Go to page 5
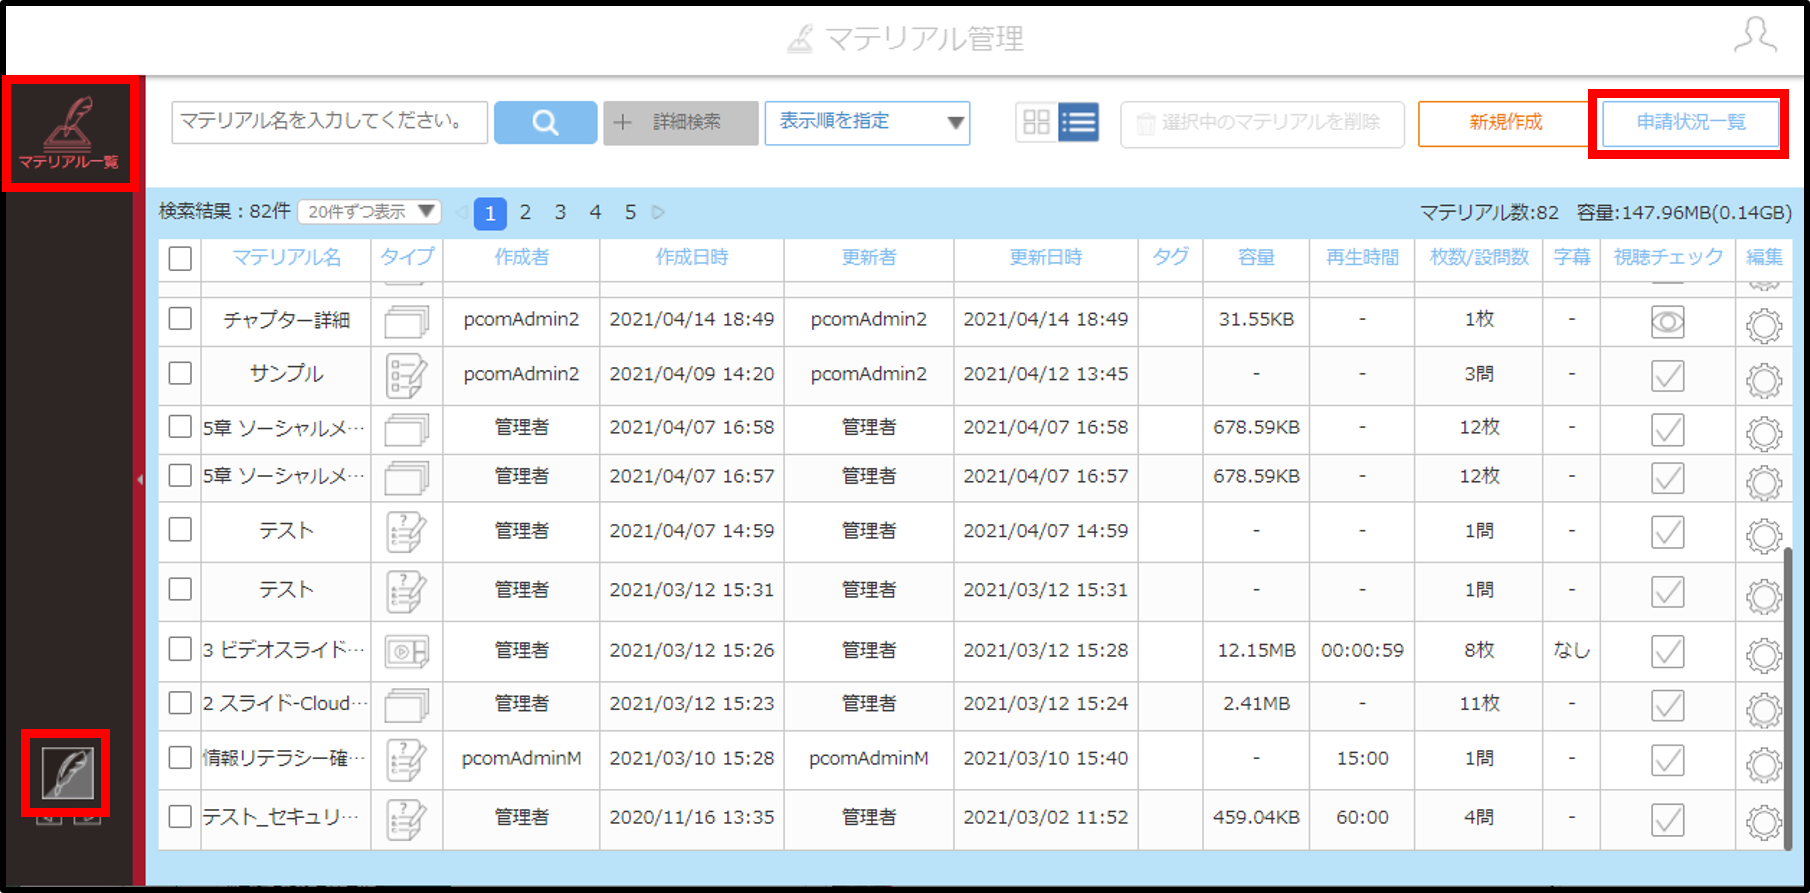Image resolution: width=1810 pixels, height=893 pixels. (x=630, y=212)
